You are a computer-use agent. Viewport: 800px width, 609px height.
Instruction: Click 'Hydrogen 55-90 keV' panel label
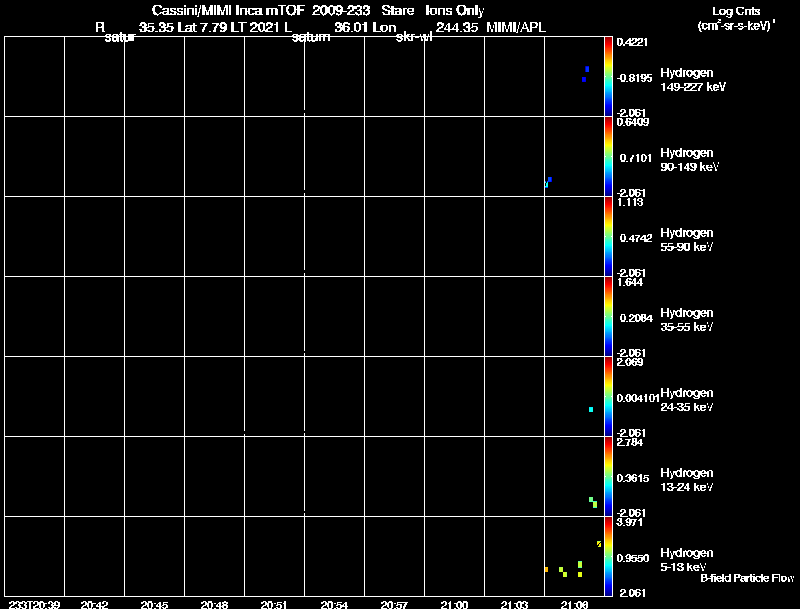pos(687,240)
